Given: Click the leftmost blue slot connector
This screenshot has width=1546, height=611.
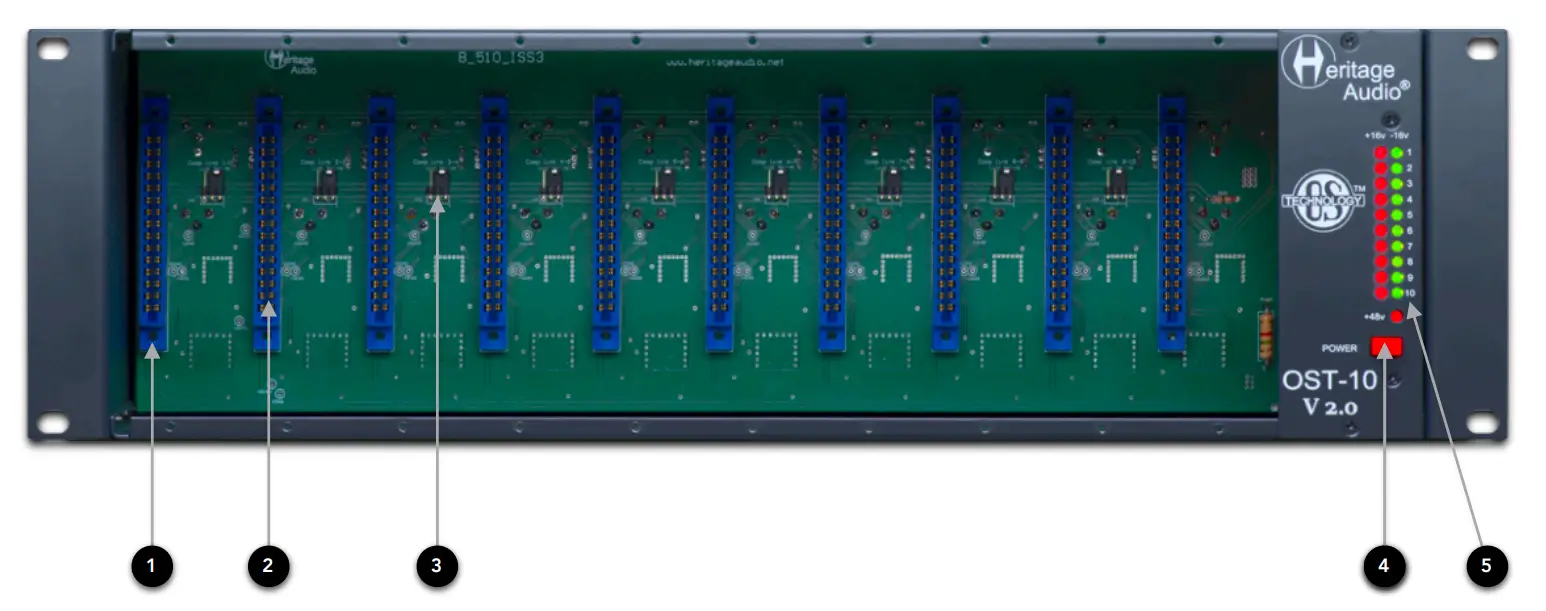Looking at the screenshot, I should [x=153, y=224].
